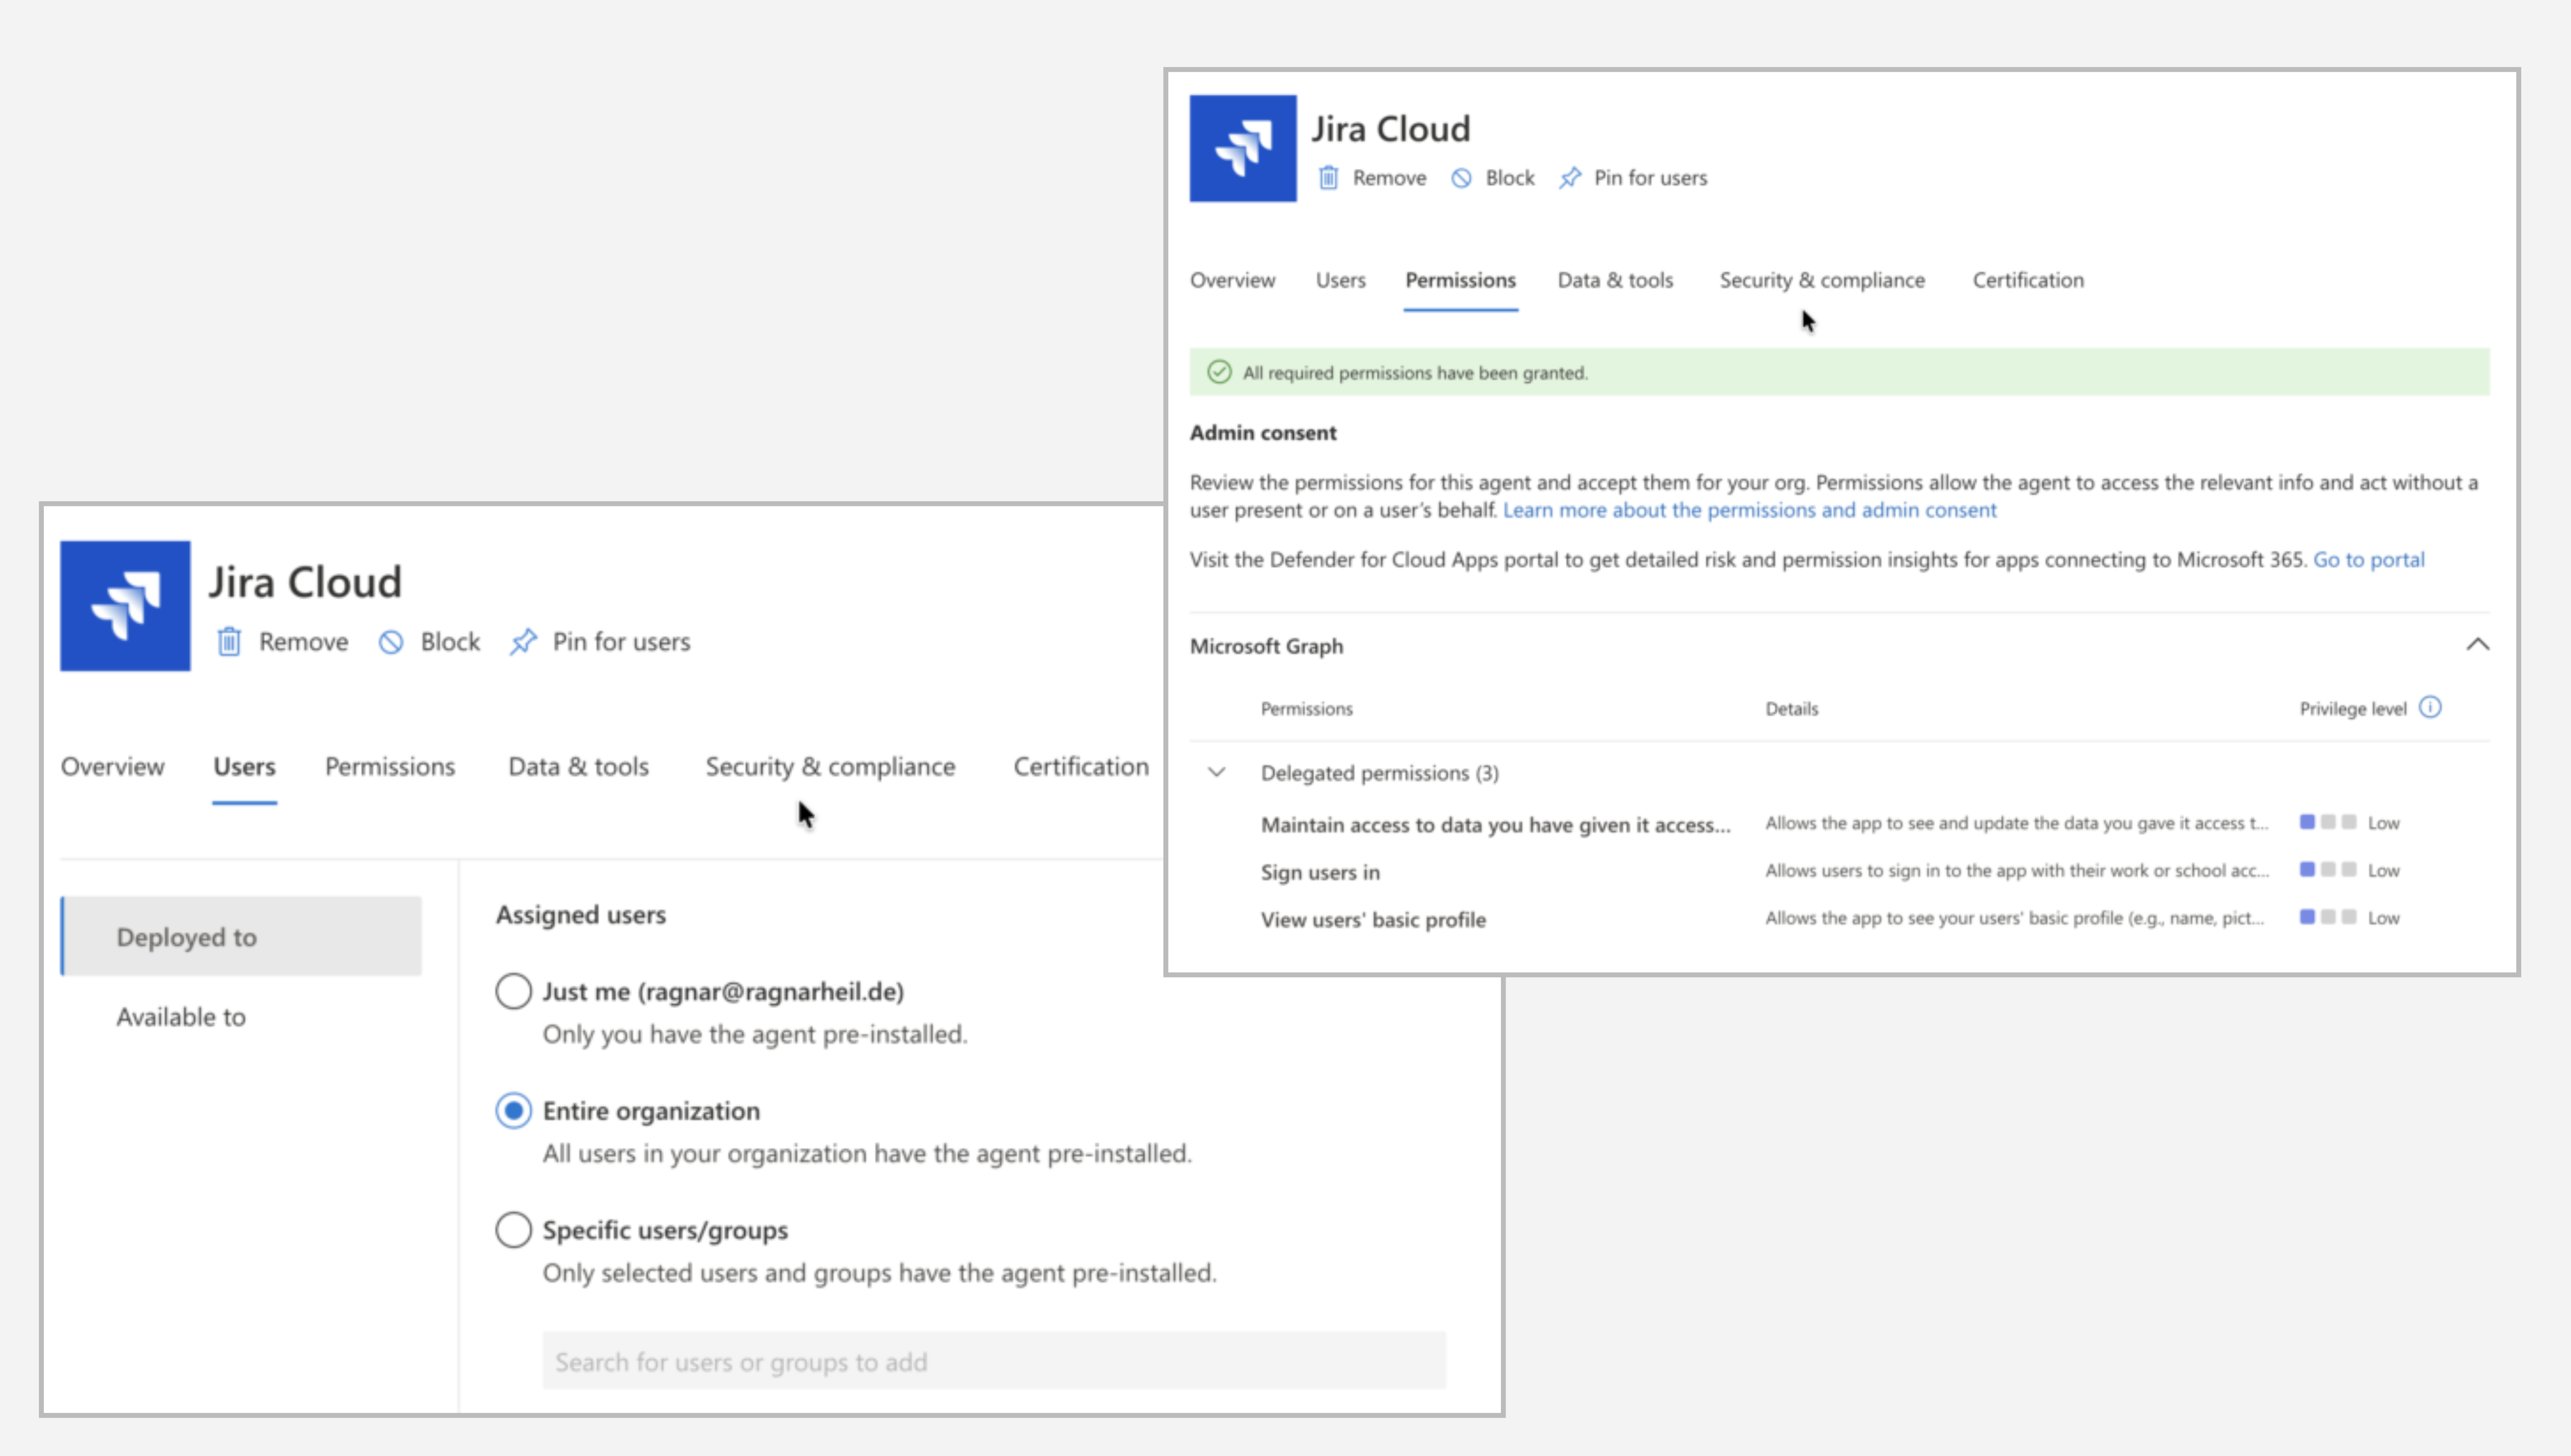Click Remove trash icon in right panel
Image resolution: width=2571 pixels, height=1456 pixels.
click(x=1328, y=178)
